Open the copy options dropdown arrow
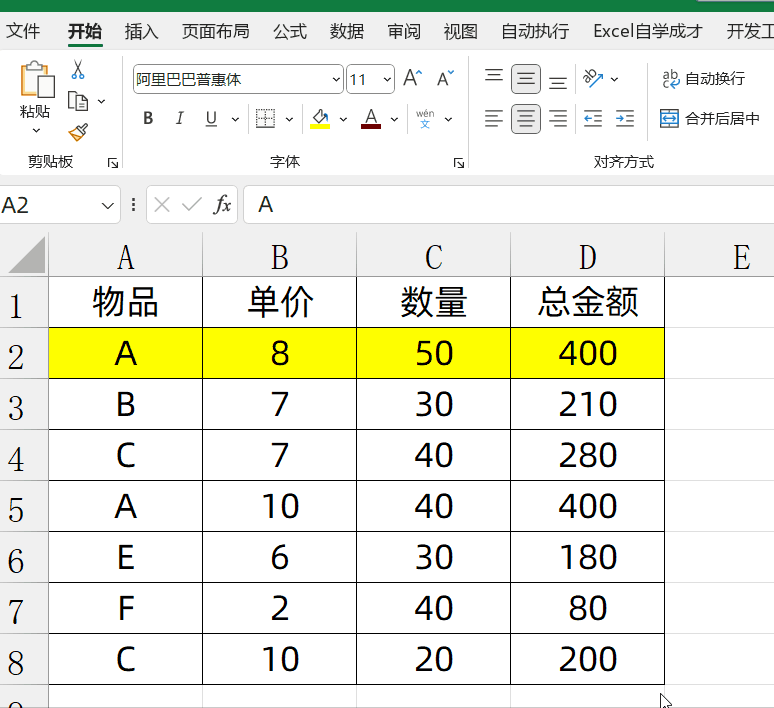Screen dimensions: 774x708 pos(102,101)
